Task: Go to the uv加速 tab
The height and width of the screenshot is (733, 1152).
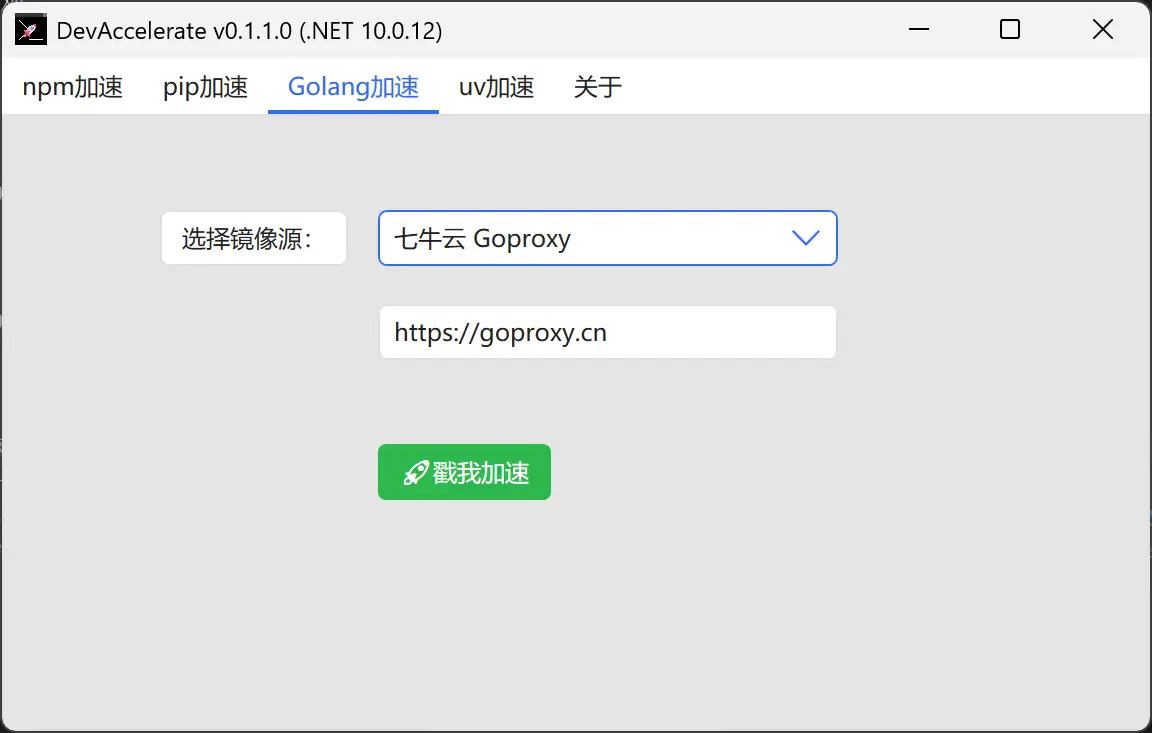Action: click(496, 87)
